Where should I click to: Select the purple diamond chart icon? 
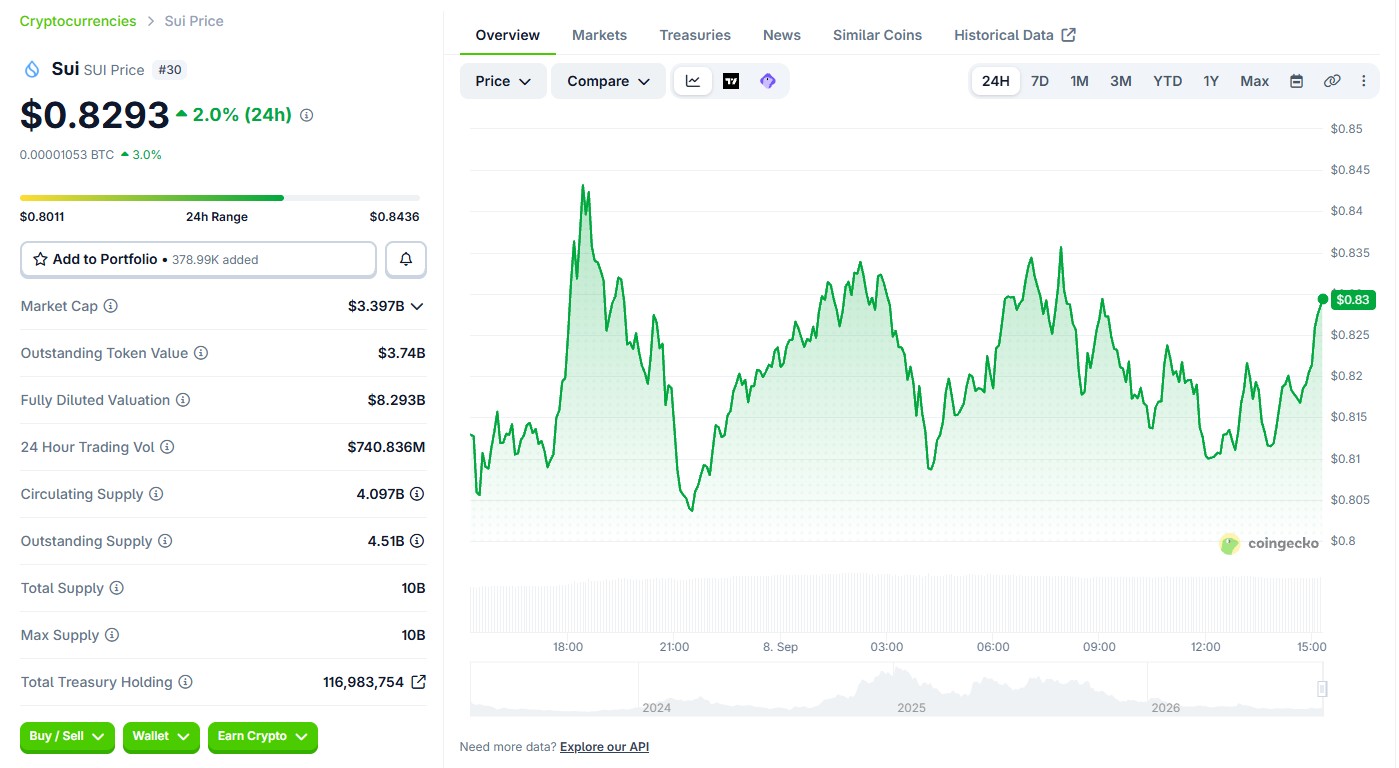(768, 81)
